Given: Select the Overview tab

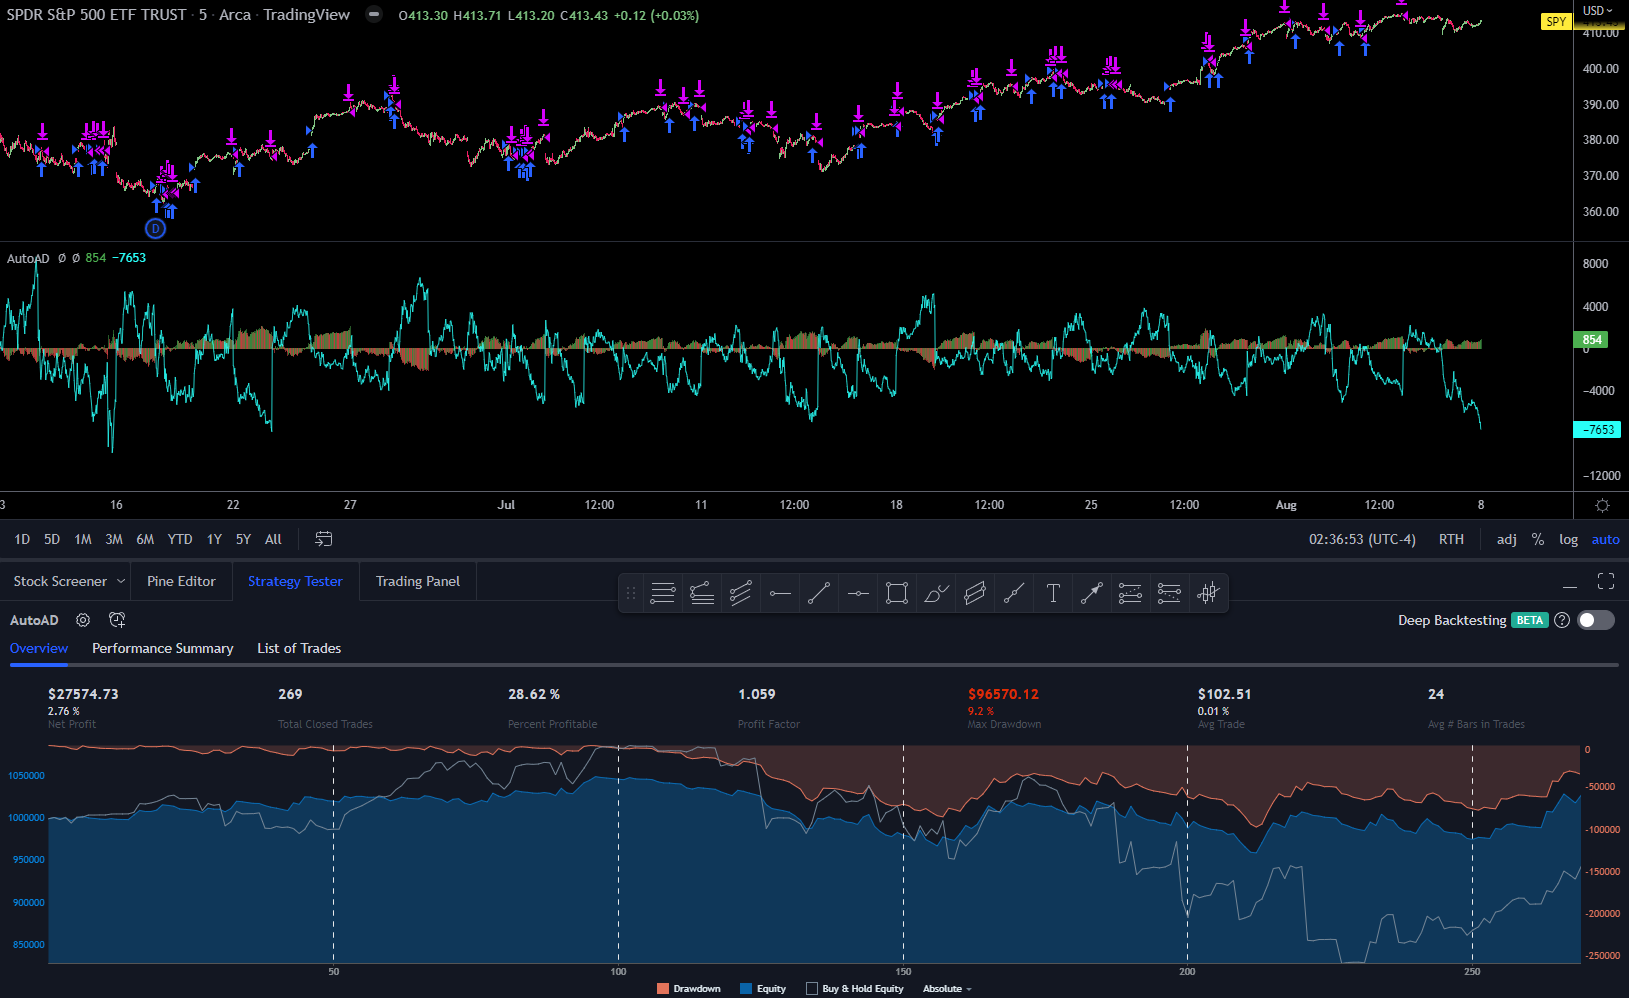Looking at the screenshot, I should coord(39,648).
